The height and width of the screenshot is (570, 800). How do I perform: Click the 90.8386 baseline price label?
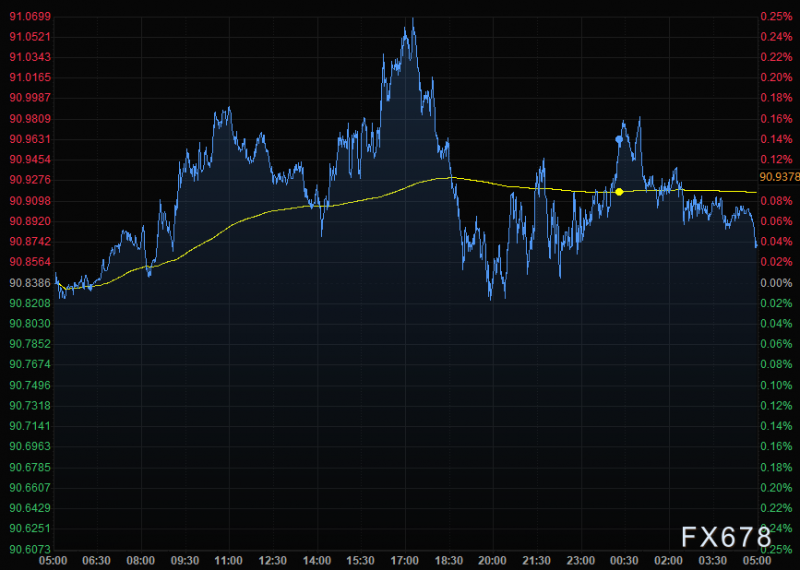coord(30,283)
